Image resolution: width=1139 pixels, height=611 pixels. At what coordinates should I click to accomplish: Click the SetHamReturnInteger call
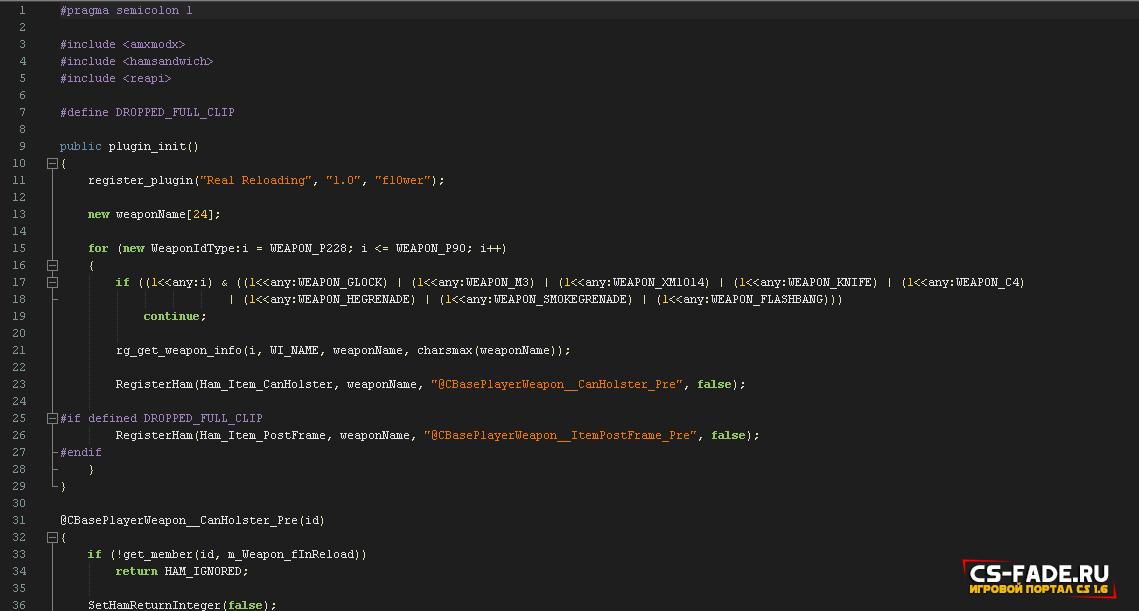(x=153, y=605)
